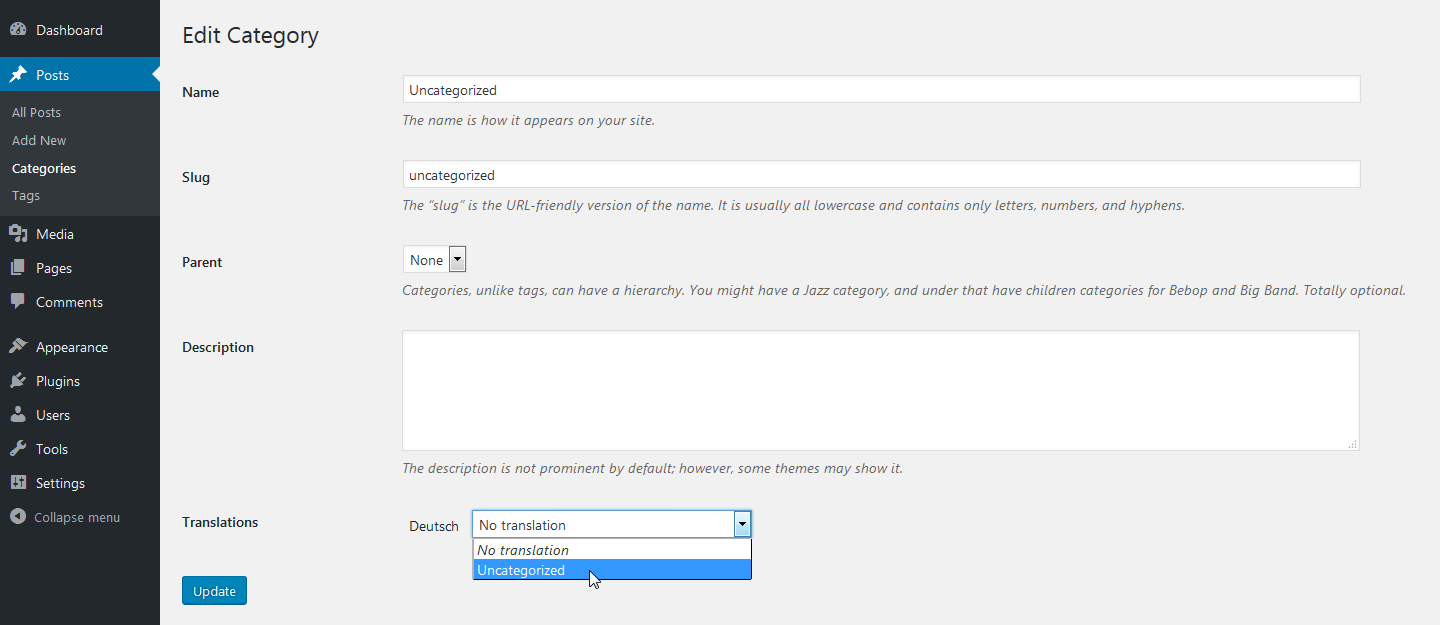The image size is (1440, 625).
Task: Collapse the admin sidebar menu
Action: tap(66, 517)
